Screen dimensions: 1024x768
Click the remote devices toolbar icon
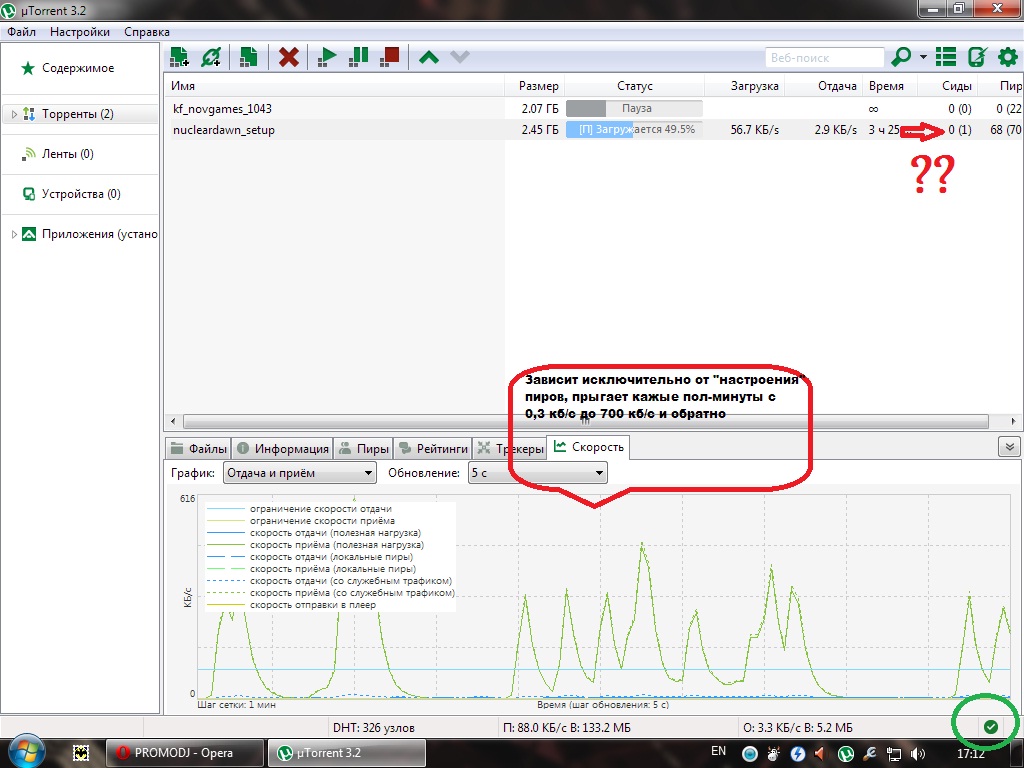point(977,57)
